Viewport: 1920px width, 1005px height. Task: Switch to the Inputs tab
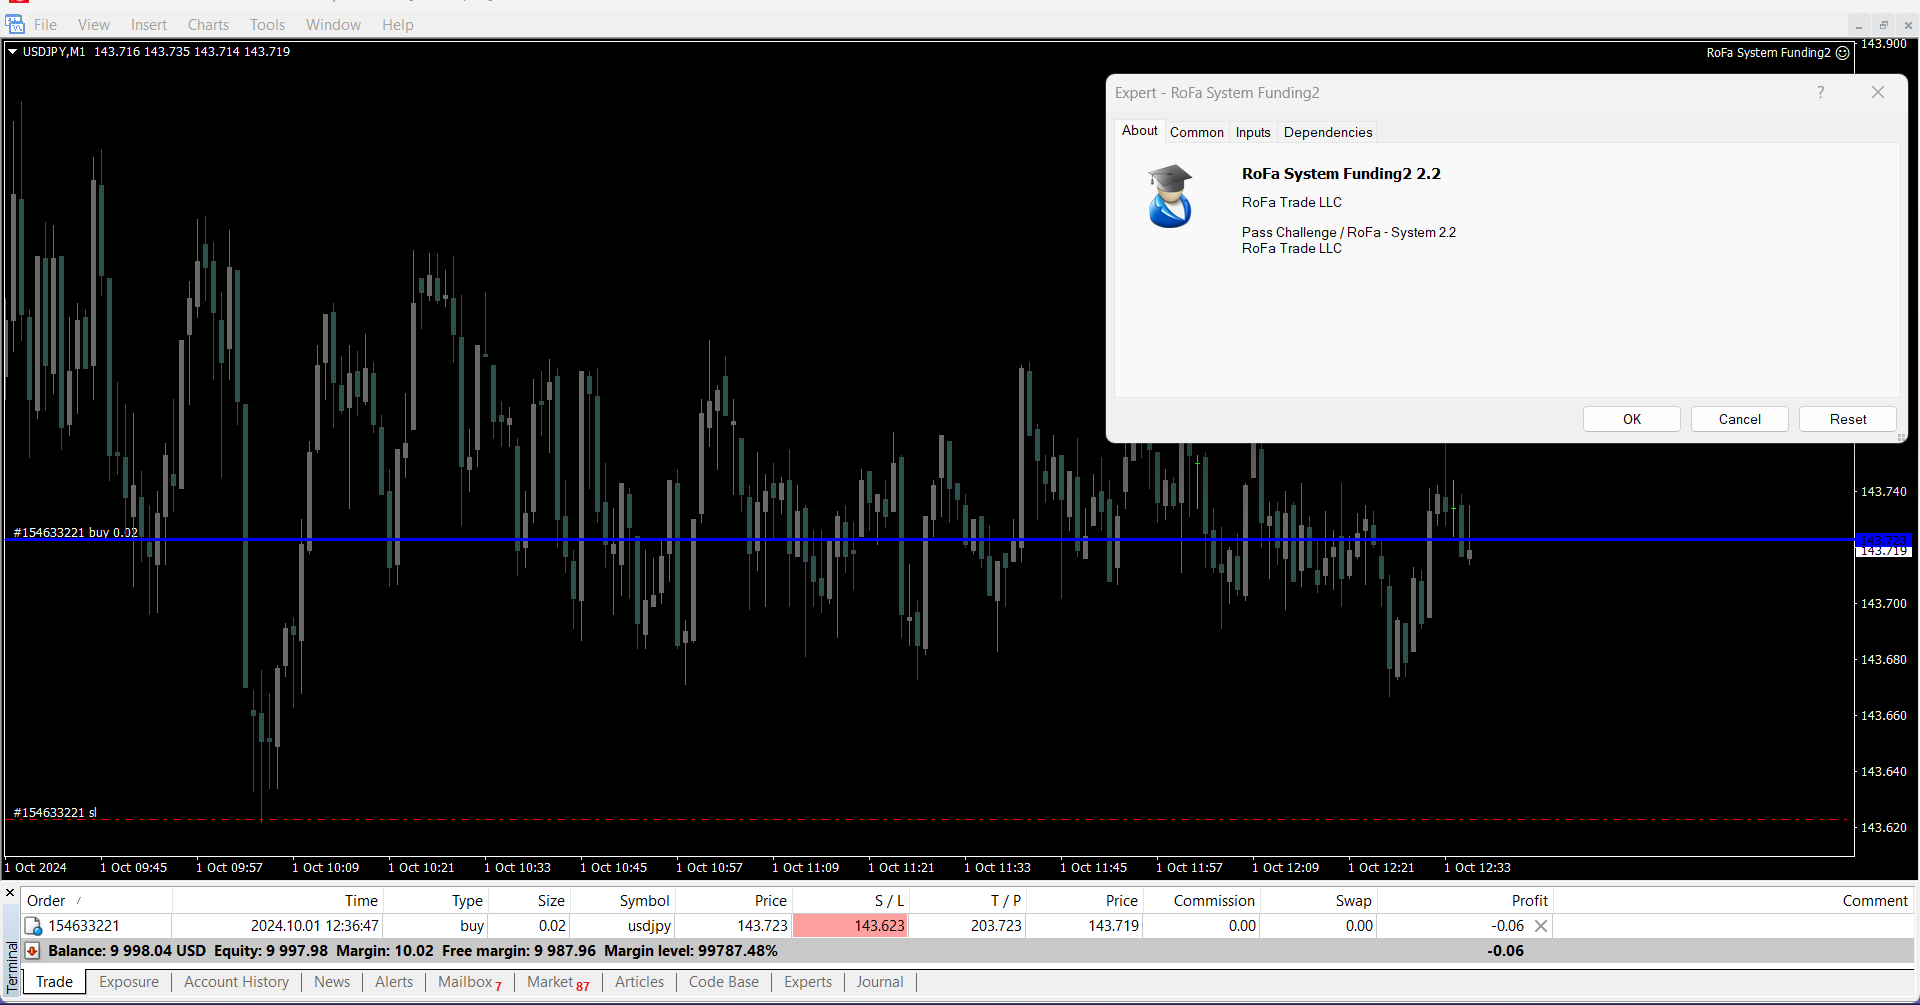[x=1252, y=132]
